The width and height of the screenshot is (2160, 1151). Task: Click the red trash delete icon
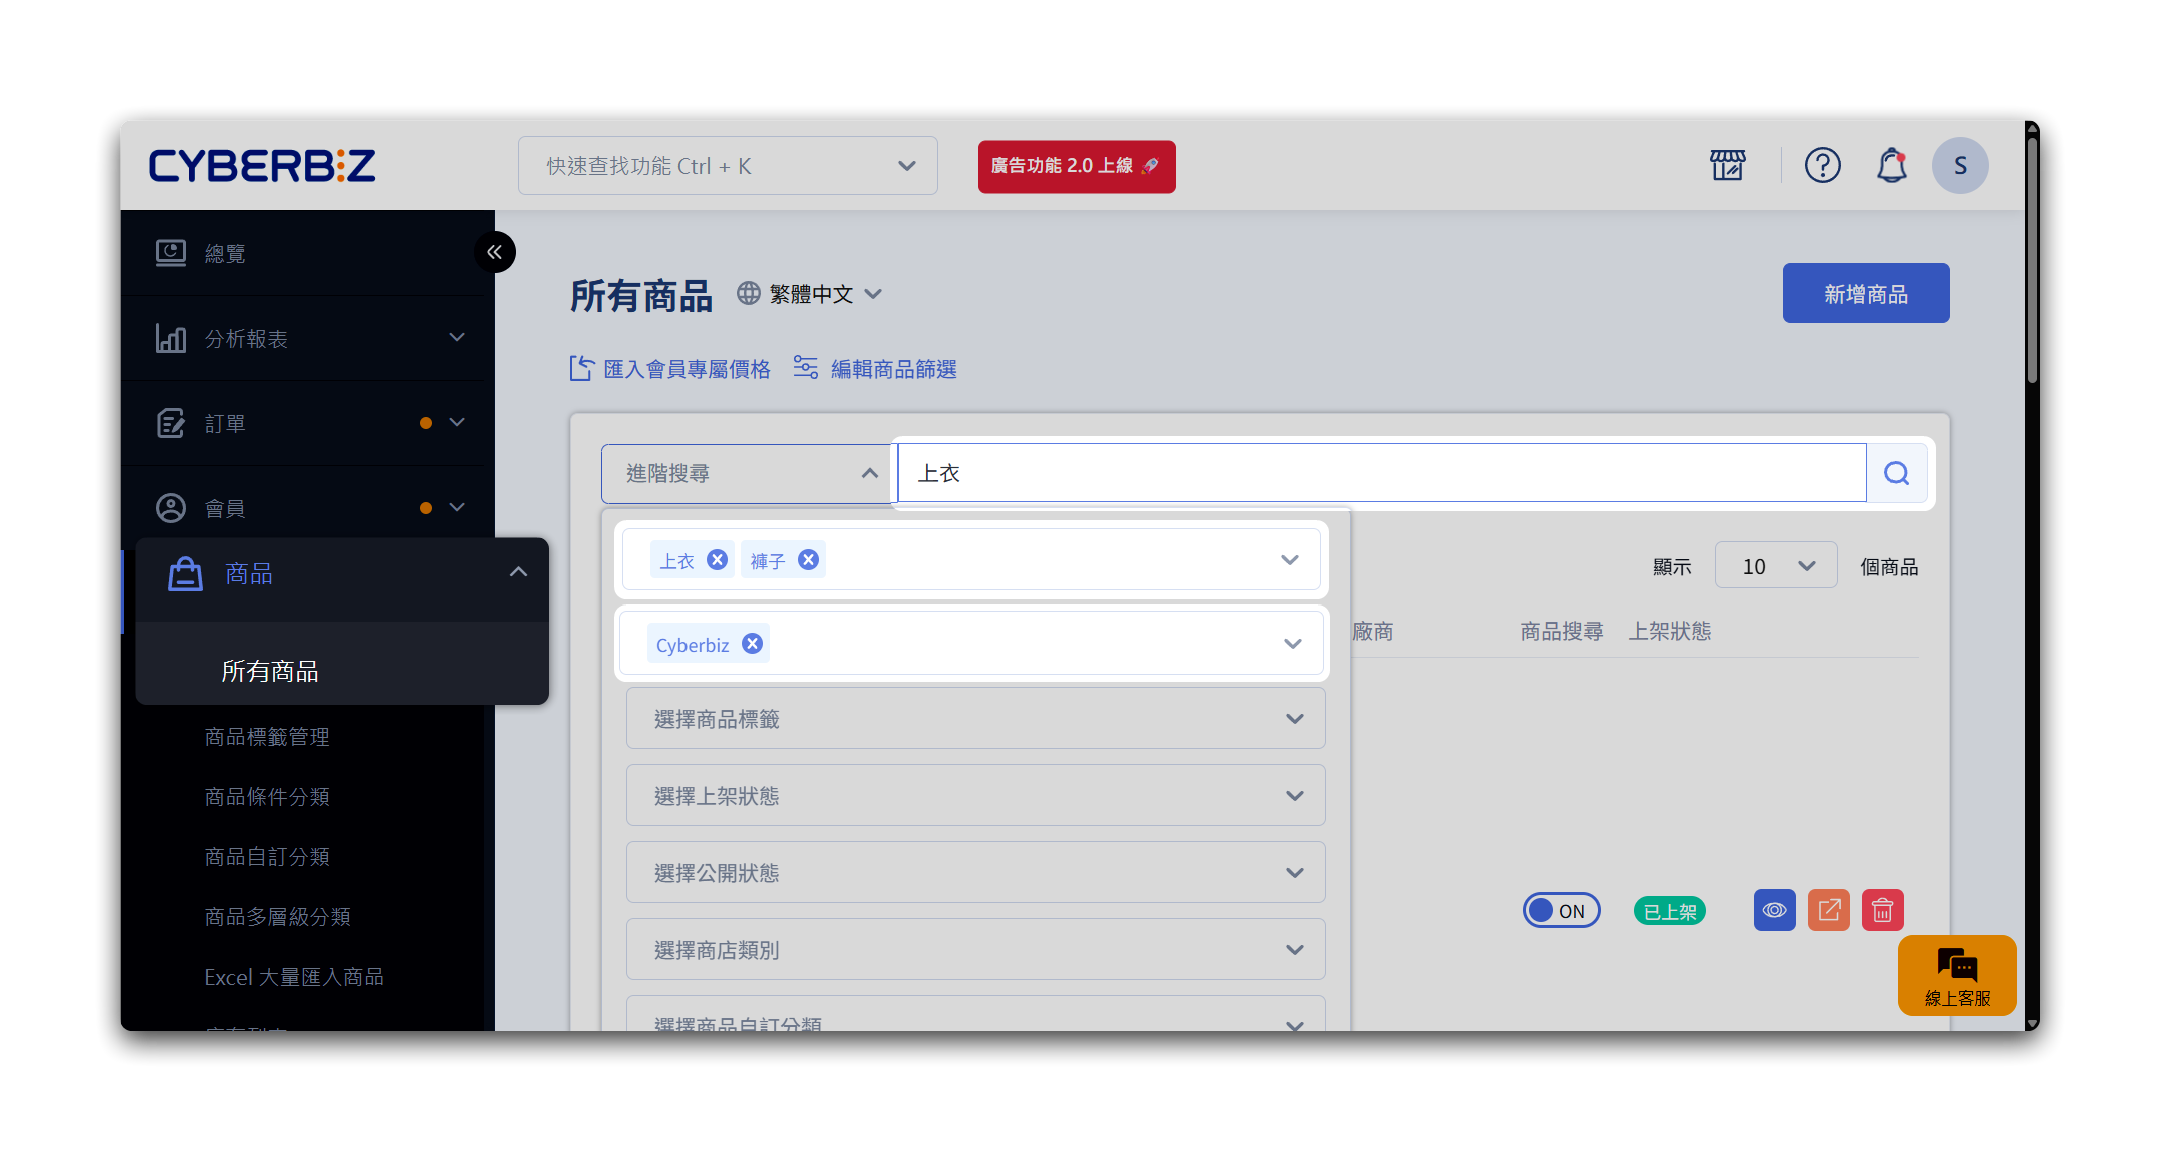(1882, 910)
